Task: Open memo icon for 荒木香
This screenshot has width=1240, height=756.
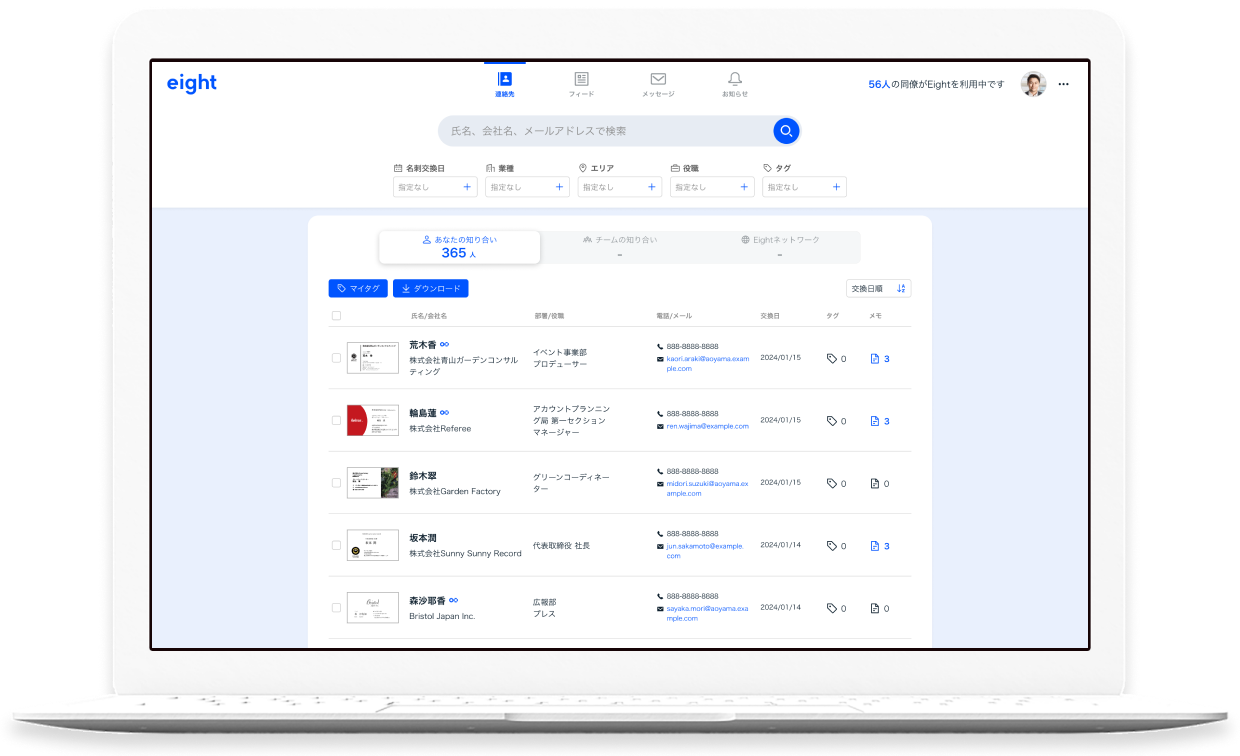Action: [875, 359]
